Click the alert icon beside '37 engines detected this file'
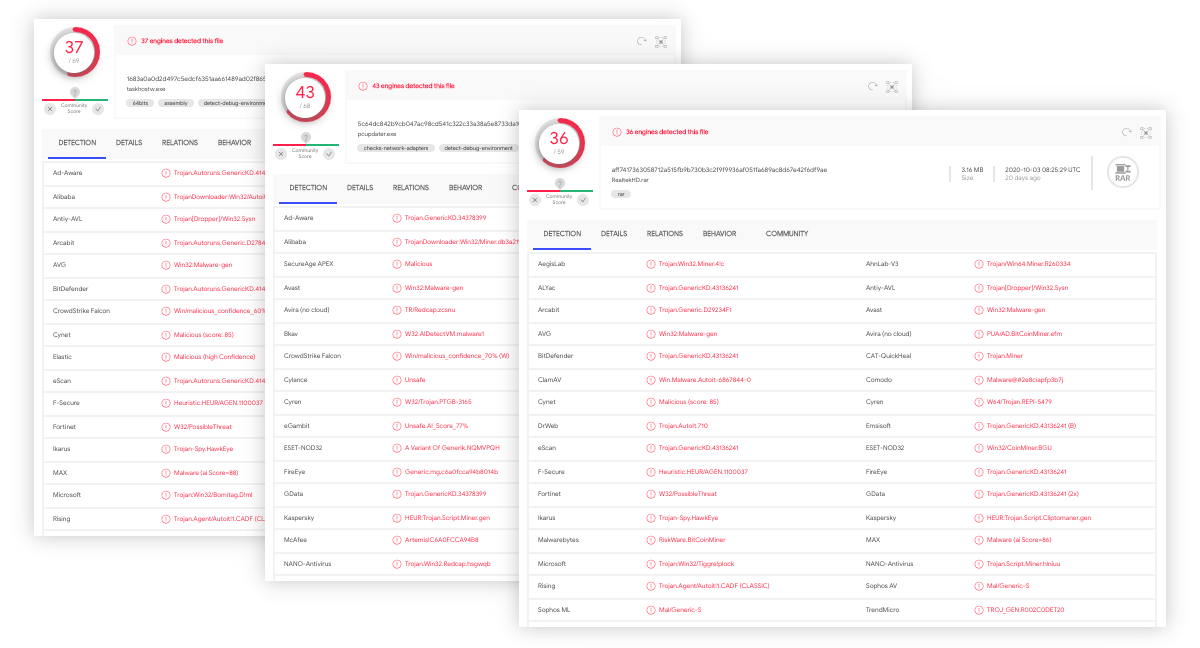Screen dimensions: 1200x648 132,41
